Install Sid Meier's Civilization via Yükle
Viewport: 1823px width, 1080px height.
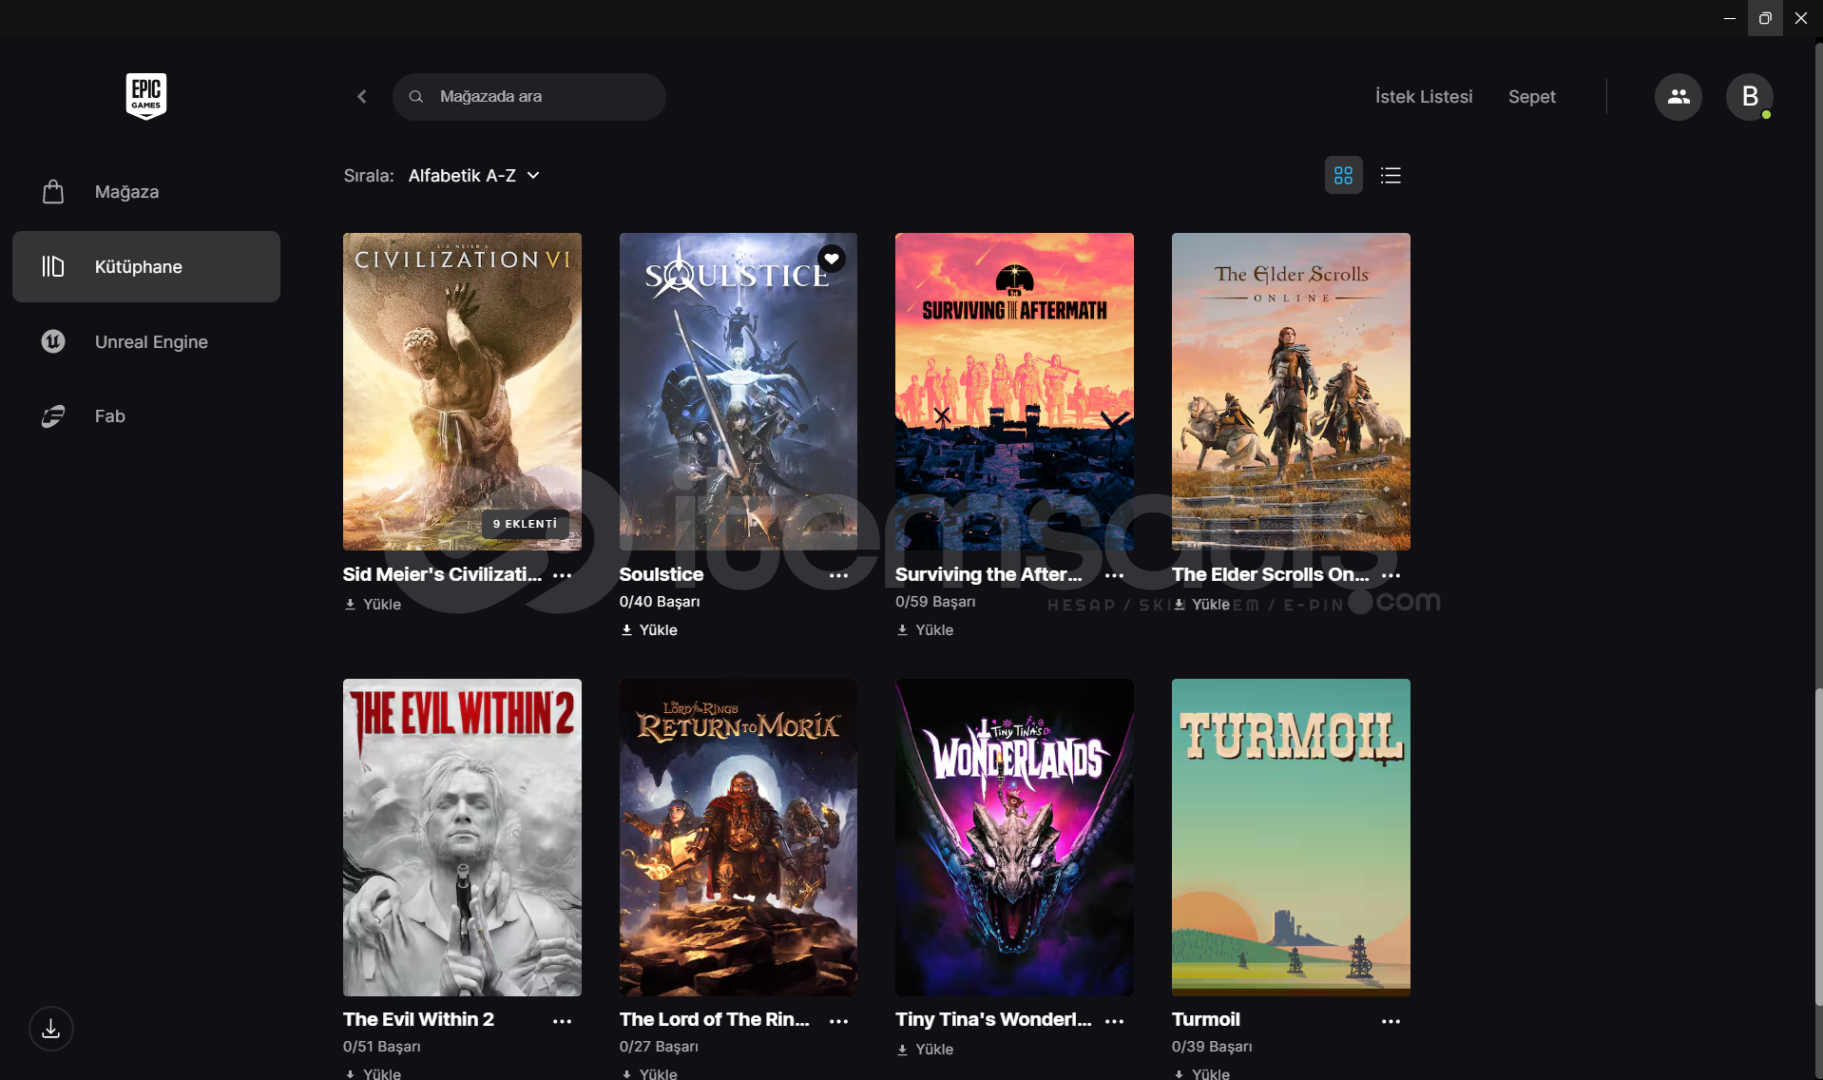tap(372, 604)
